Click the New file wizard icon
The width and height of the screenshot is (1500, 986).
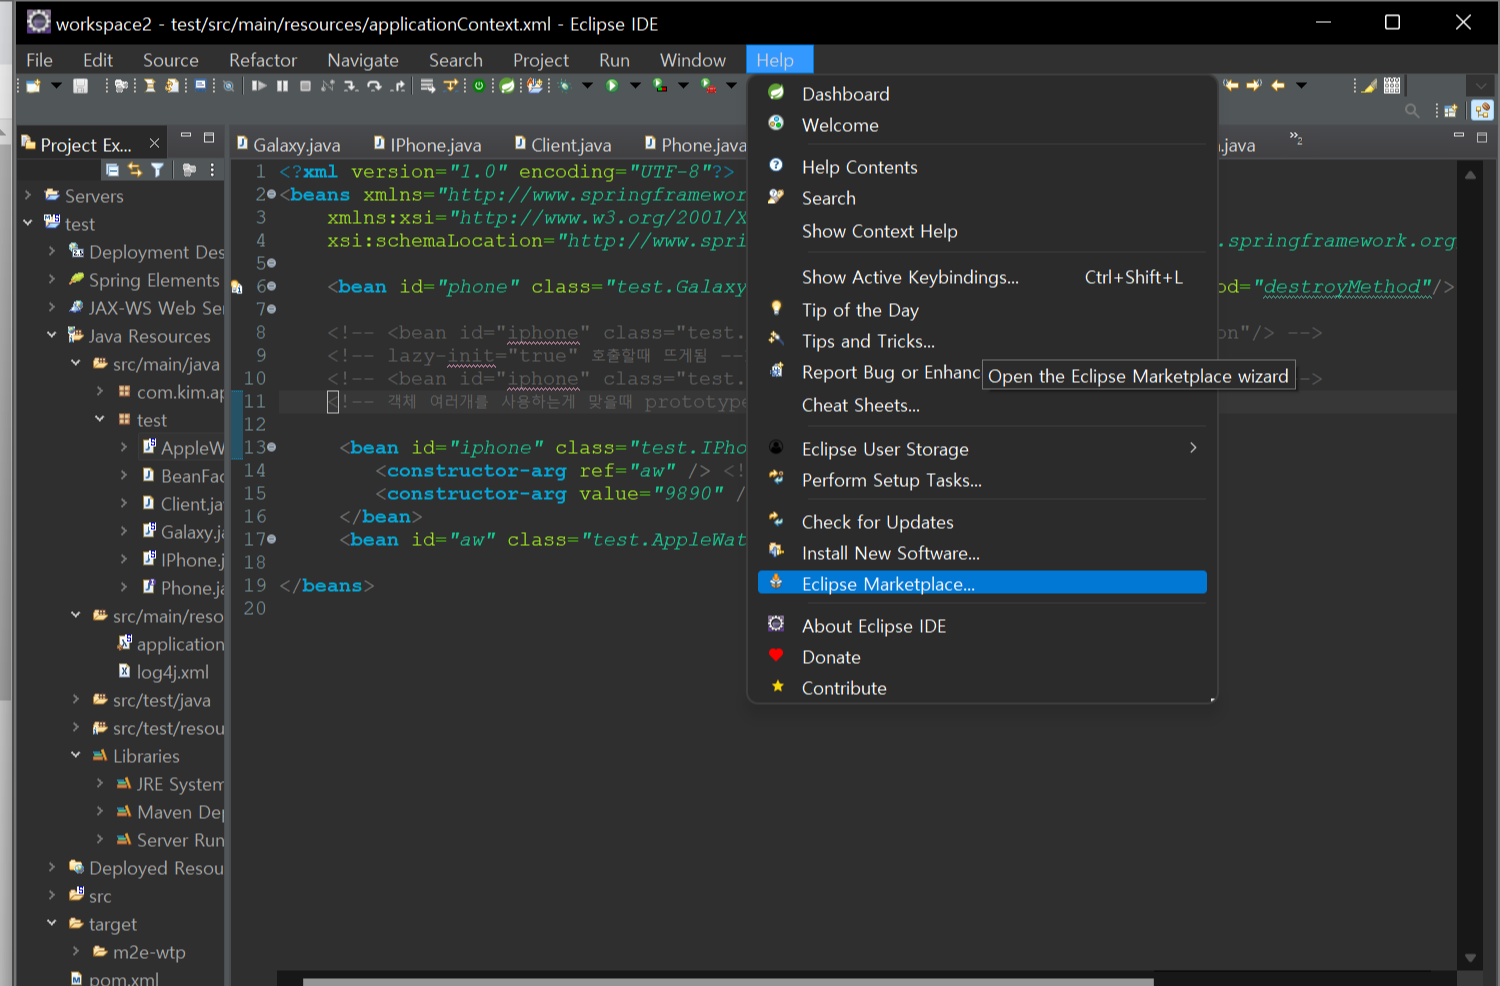[33, 86]
